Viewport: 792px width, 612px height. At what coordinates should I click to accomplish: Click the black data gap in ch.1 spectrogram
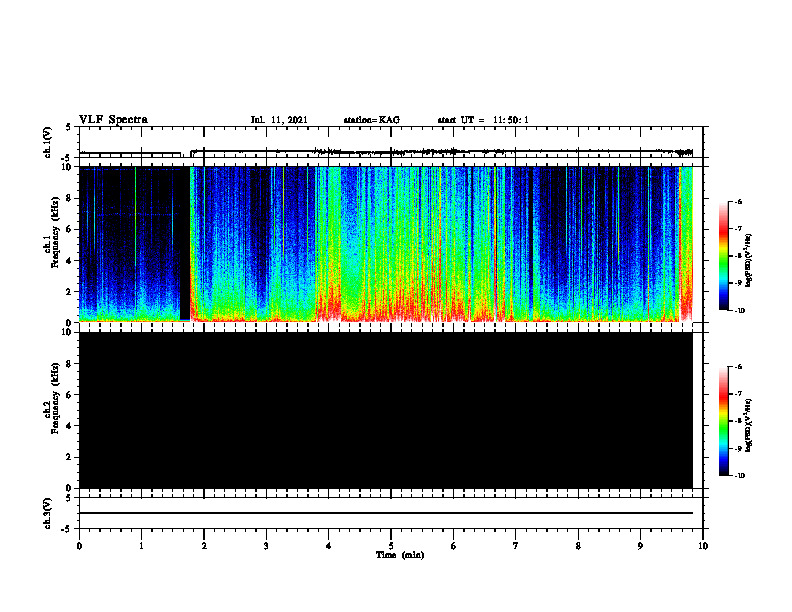185,243
